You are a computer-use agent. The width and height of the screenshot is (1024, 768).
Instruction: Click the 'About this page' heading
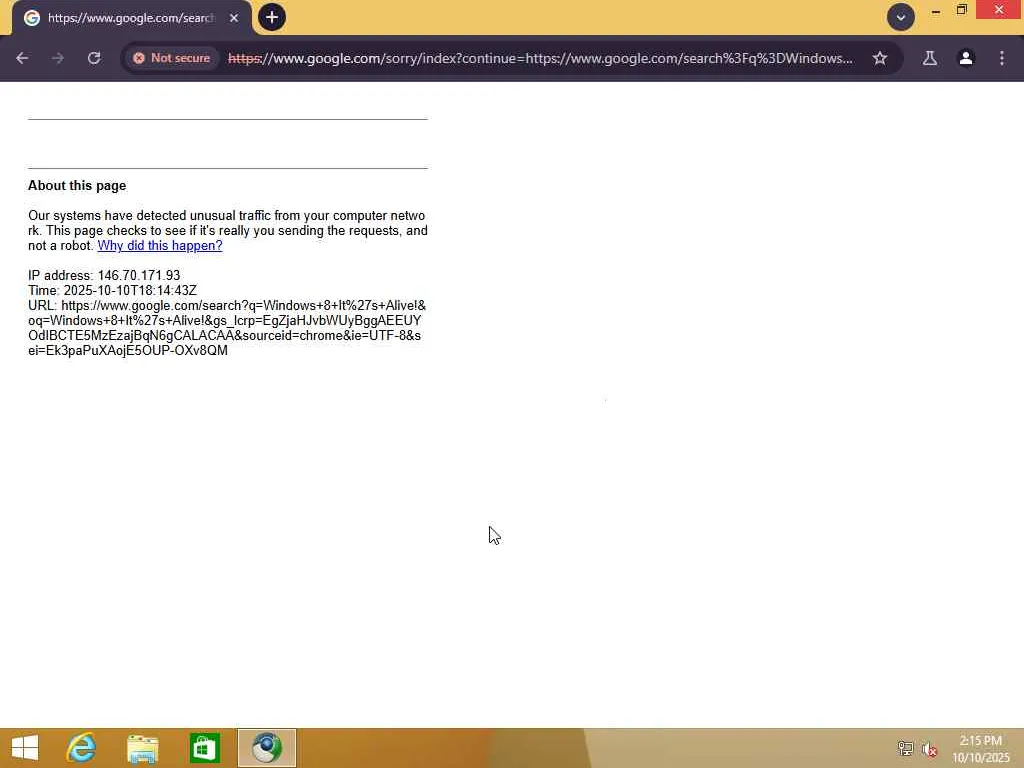[77, 185]
